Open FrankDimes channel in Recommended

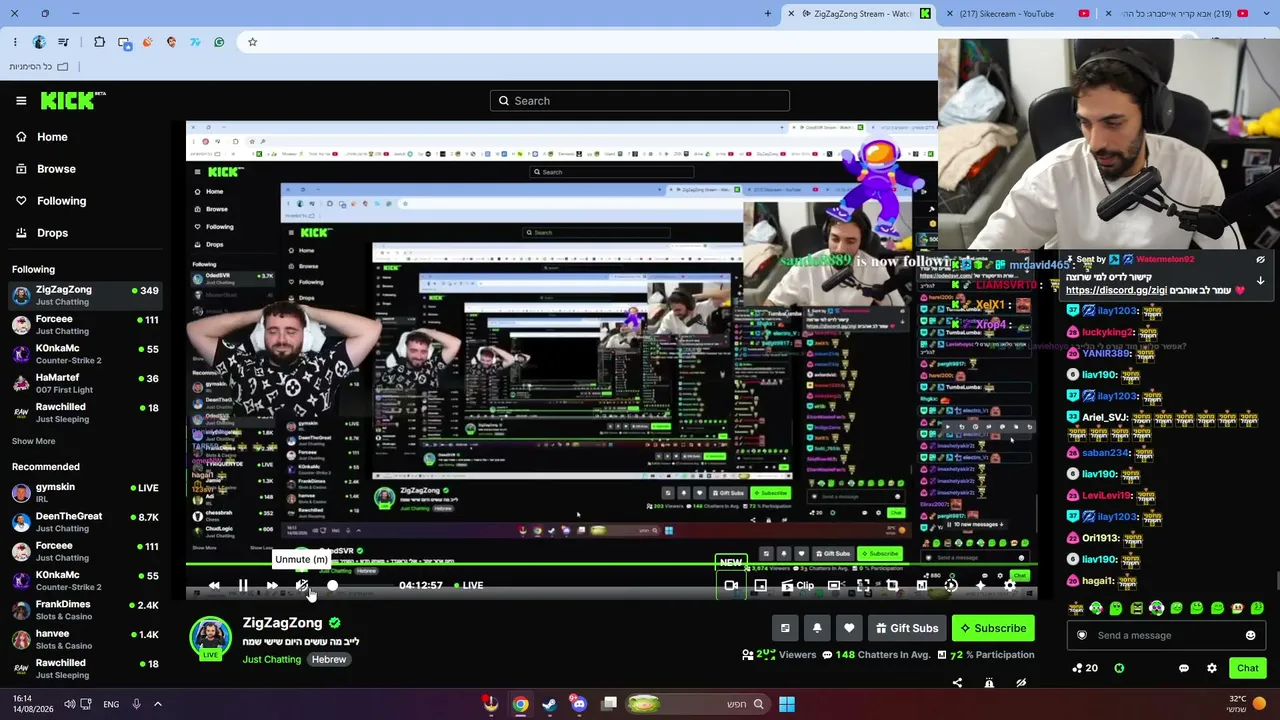[x=85, y=610]
